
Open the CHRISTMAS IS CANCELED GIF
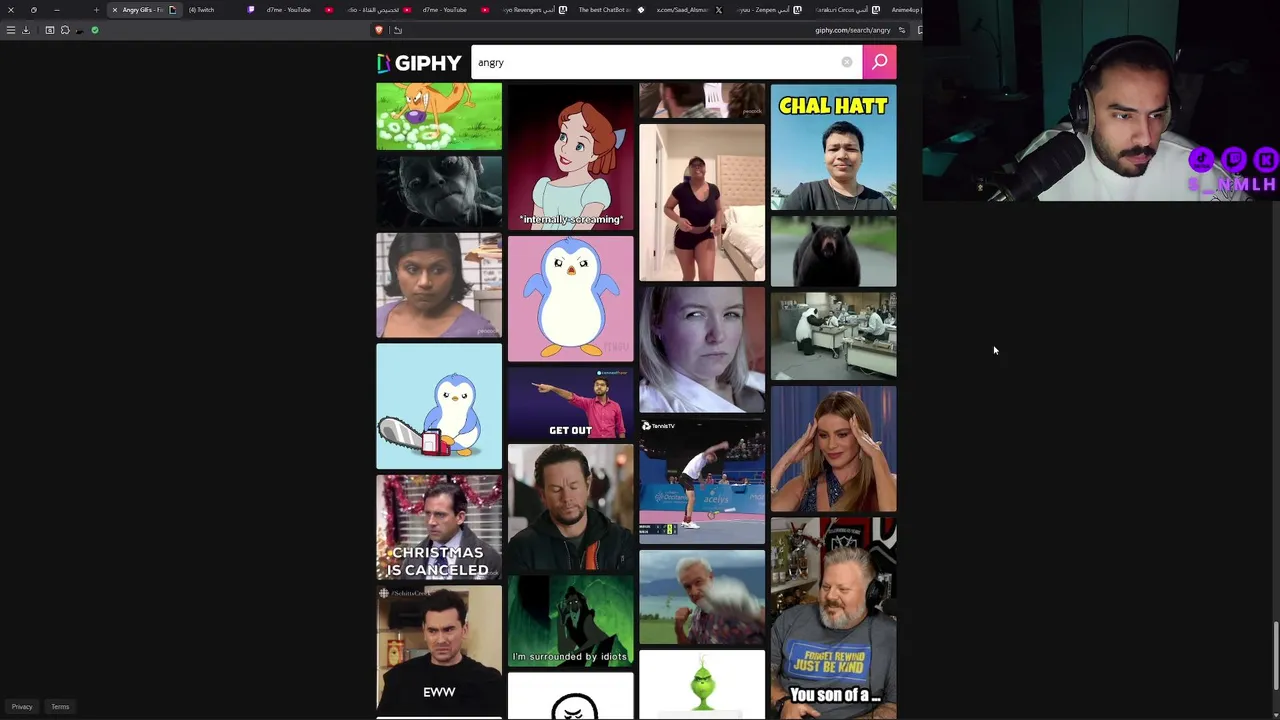tap(439, 527)
